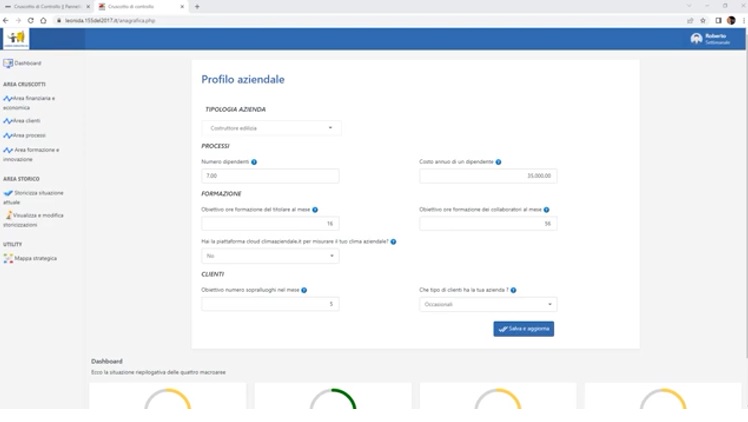Open the Tipologia azienda dropdown
This screenshot has width=748, height=422.
point(271,128)
